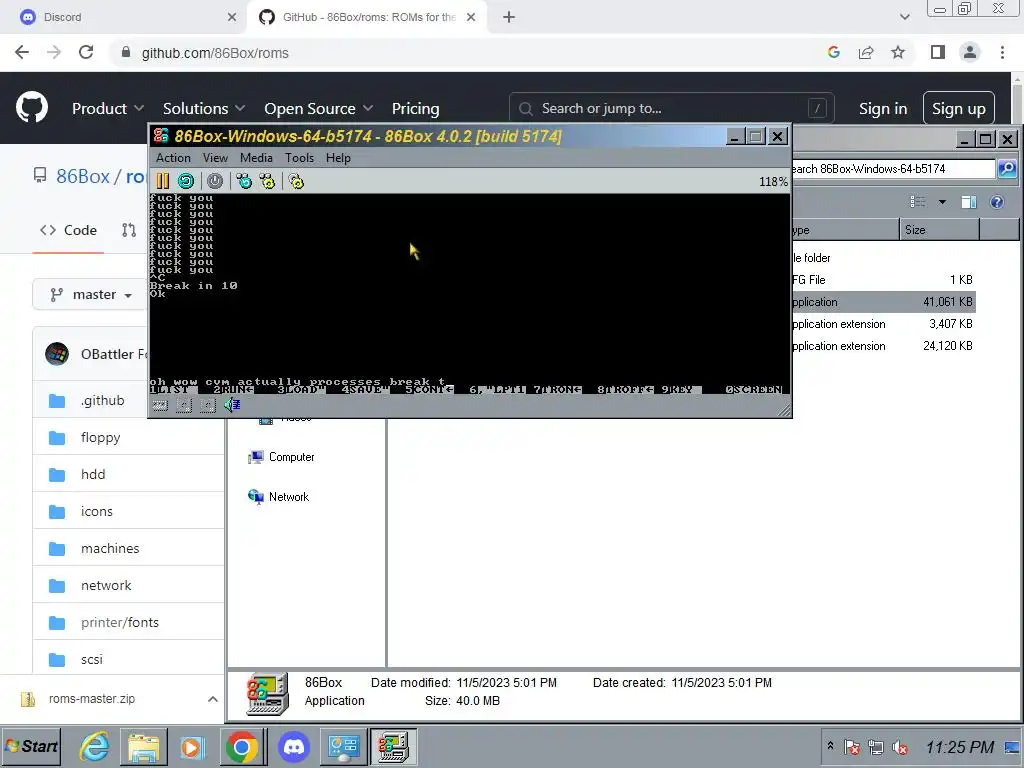Screen dimensions: 1024x768
Task: Click the sound speaker icon in 86Box status bar
Action: (x=232, y=405)
